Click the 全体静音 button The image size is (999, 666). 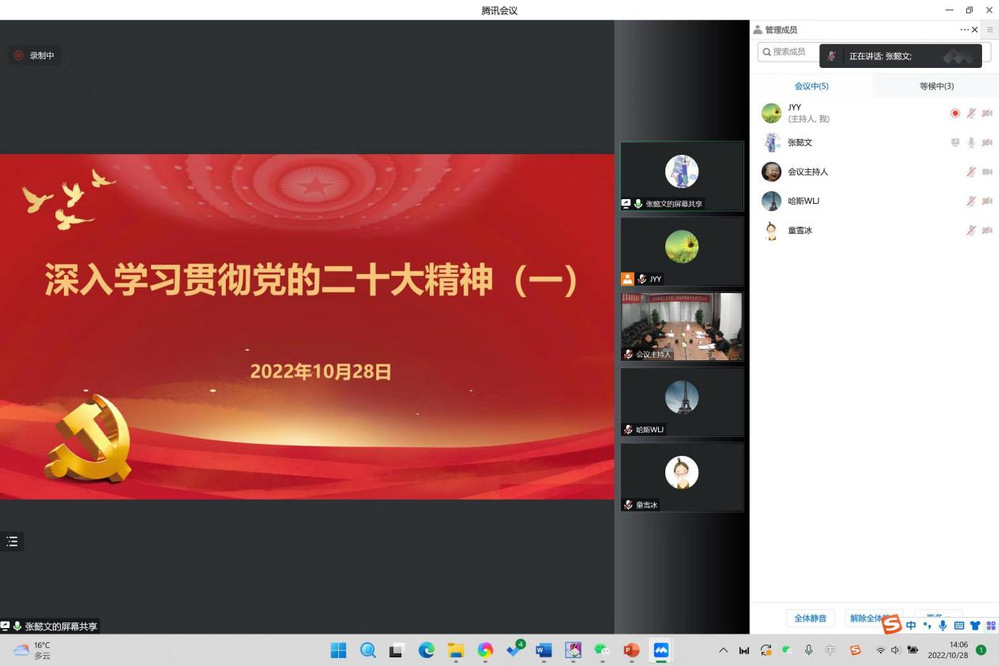[x=810, y=618]
